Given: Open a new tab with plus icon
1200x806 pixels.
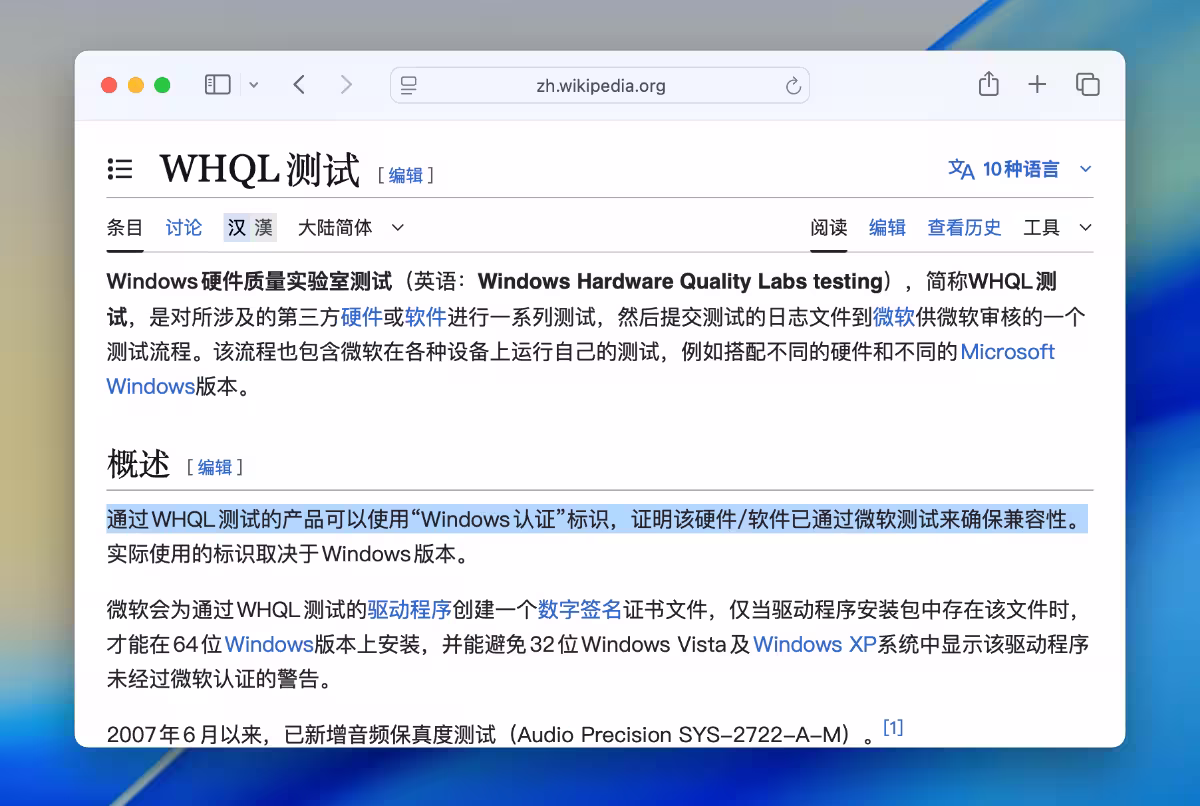Looking at the screenshot, I should click(x=1037, y=85).
